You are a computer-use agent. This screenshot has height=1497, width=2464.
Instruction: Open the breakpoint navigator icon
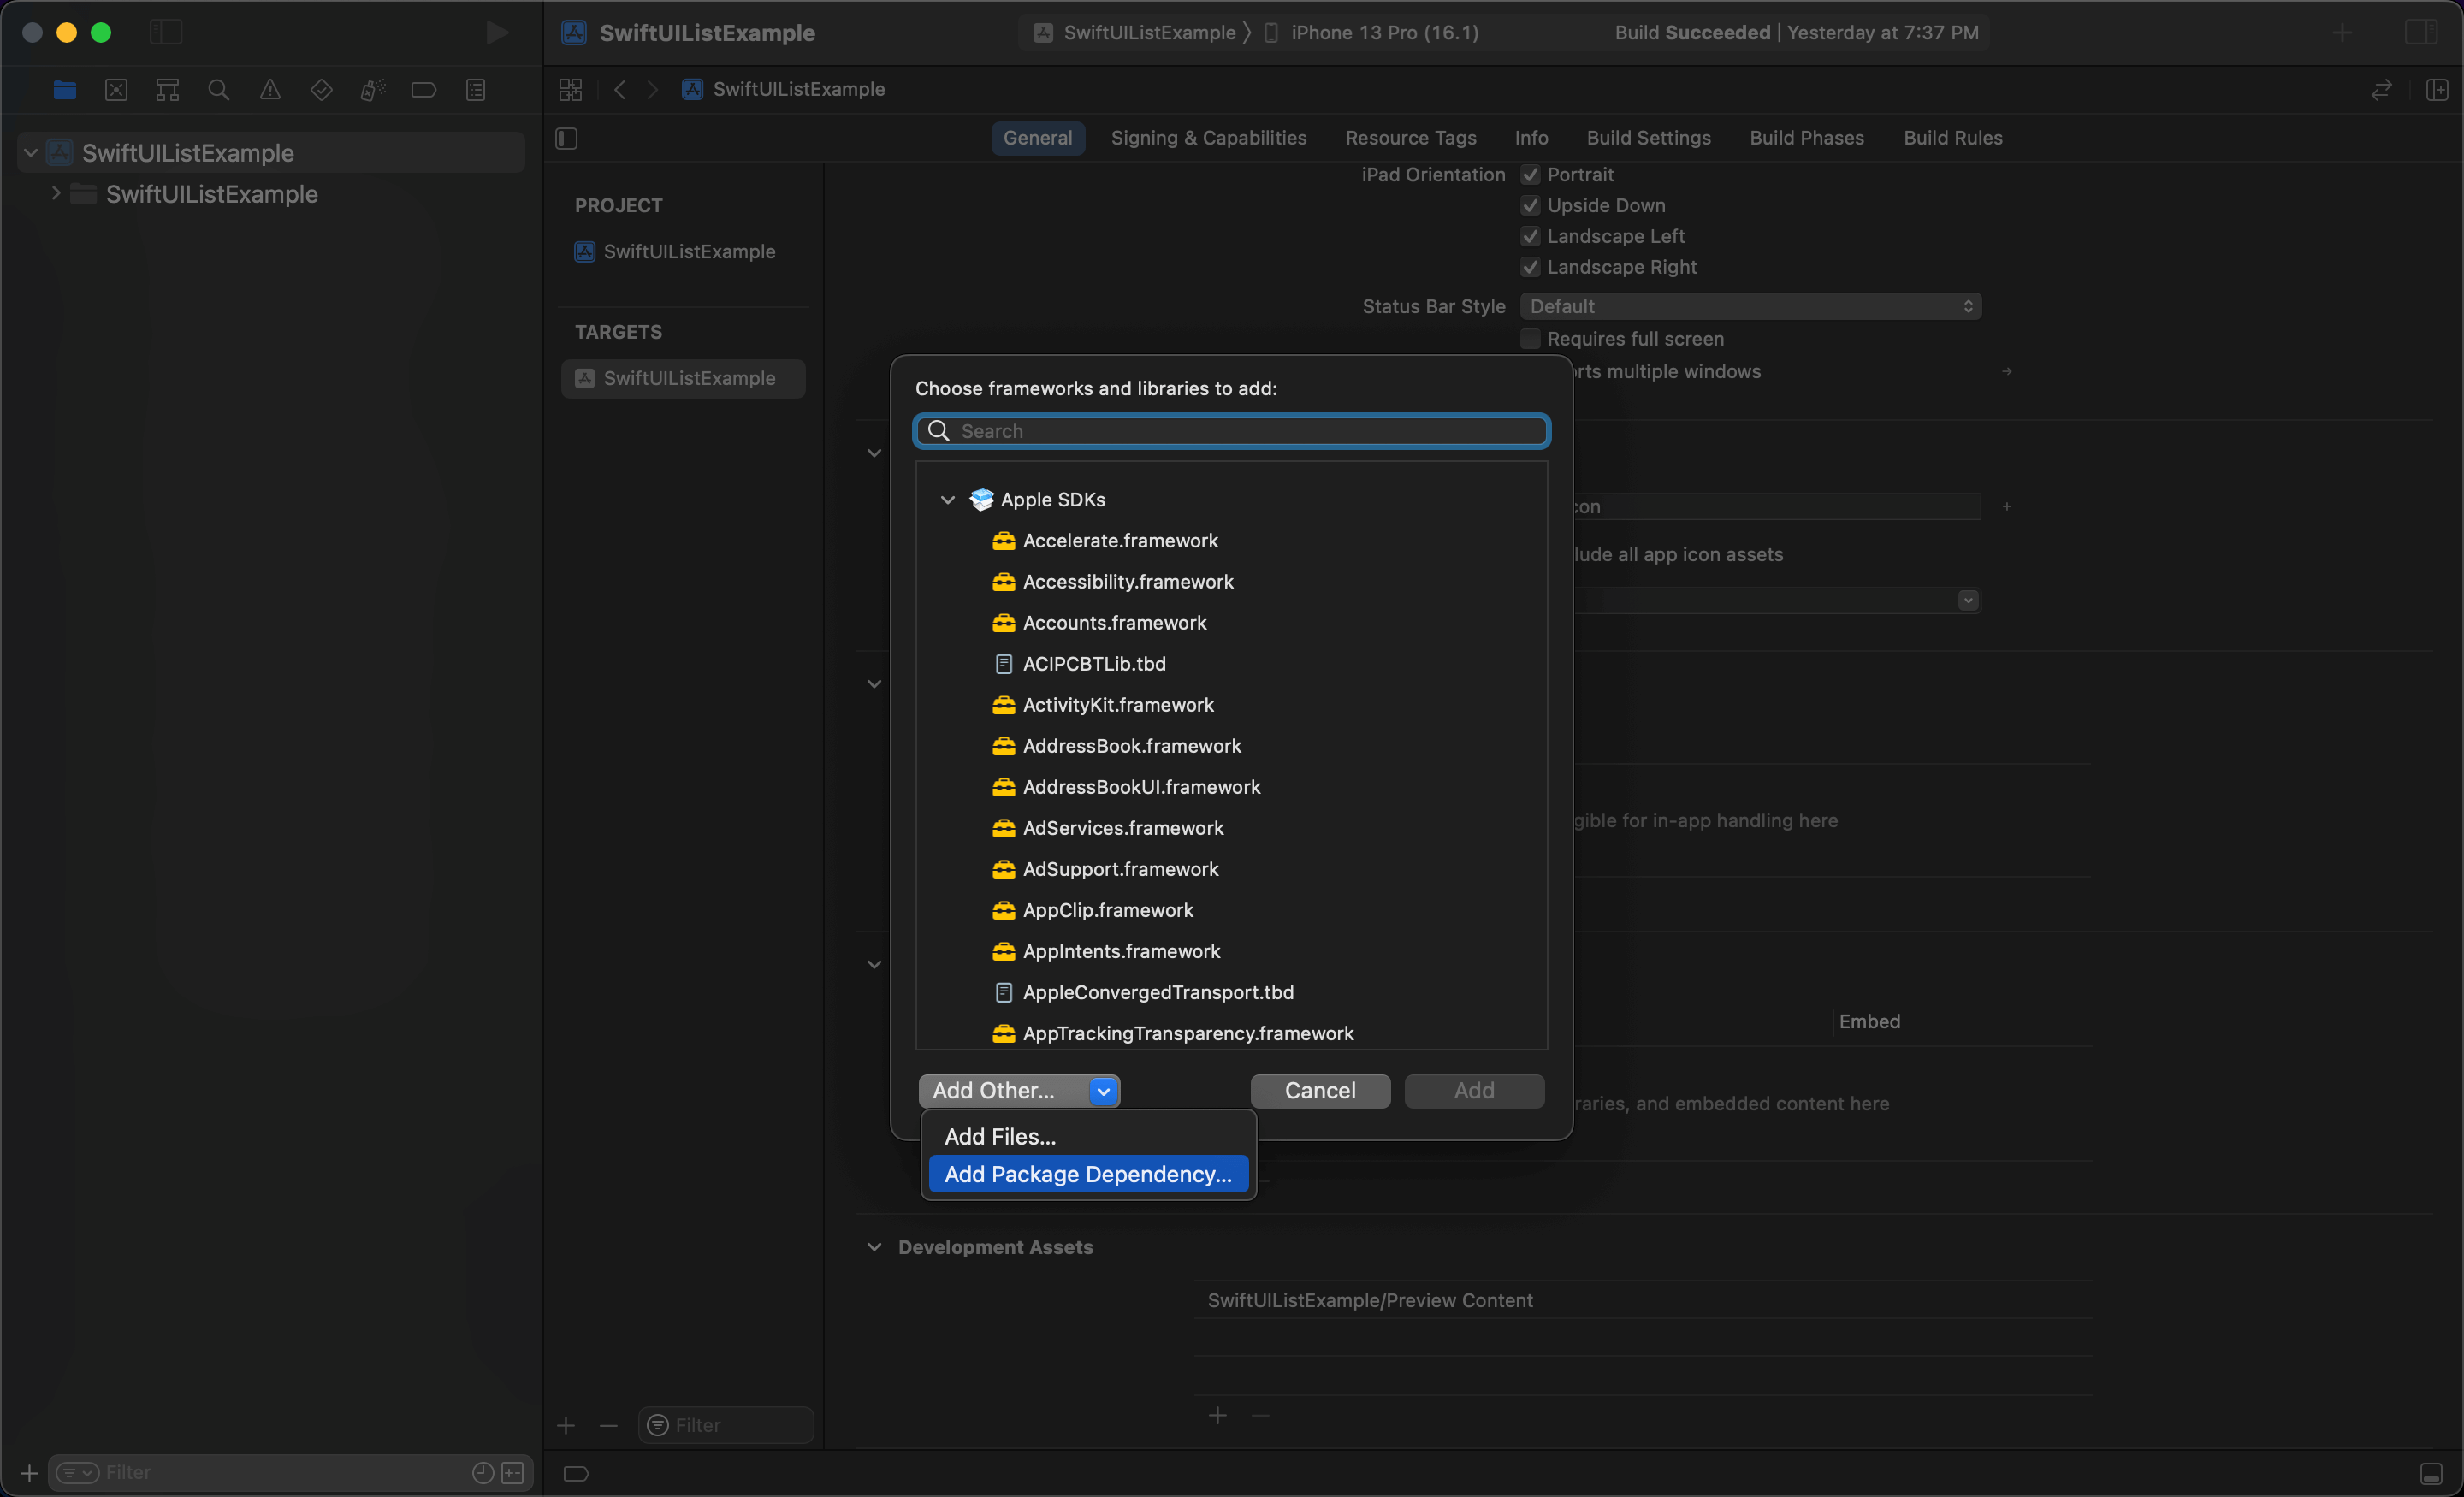(x=423, y=90)
